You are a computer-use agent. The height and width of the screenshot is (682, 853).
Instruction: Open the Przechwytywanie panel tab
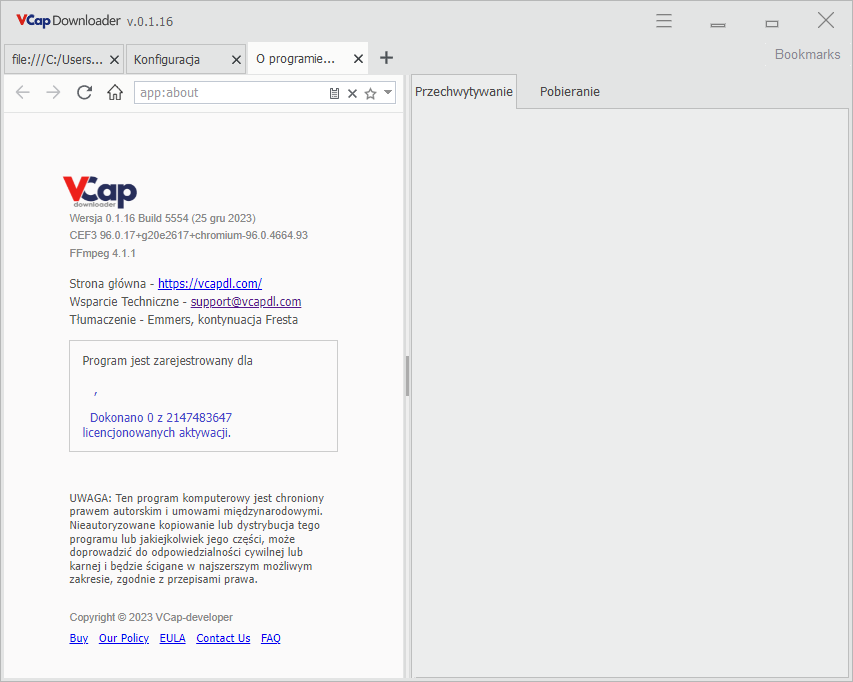click(463, 91)
